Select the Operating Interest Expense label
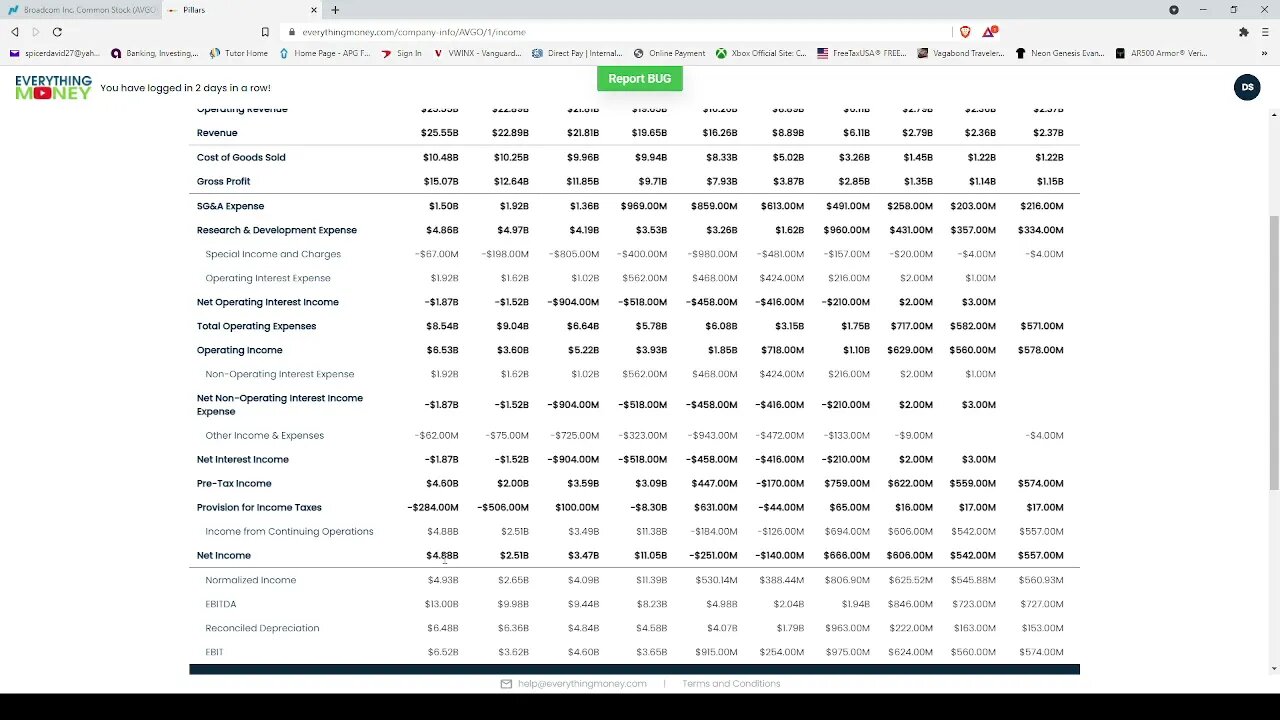Viewport: 1280px width, 720px height. point(268,278)
